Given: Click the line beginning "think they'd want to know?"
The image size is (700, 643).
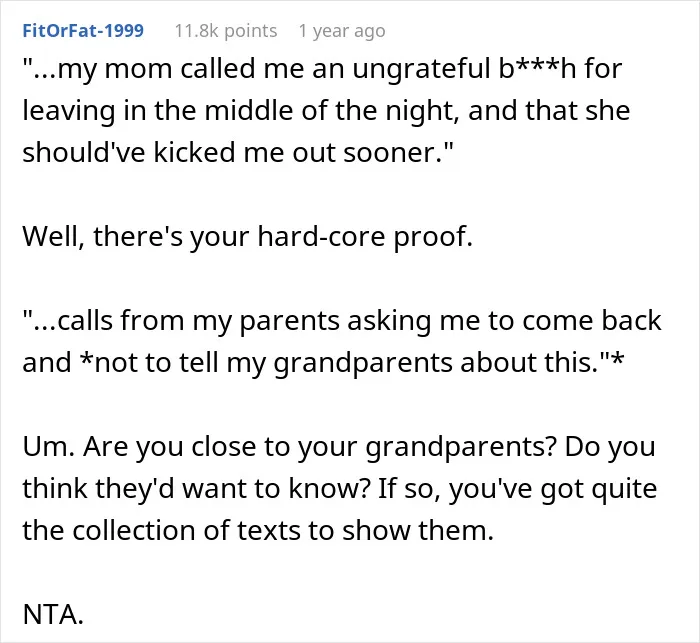Looking at the screenshot, I should click(x=340, y=489).
